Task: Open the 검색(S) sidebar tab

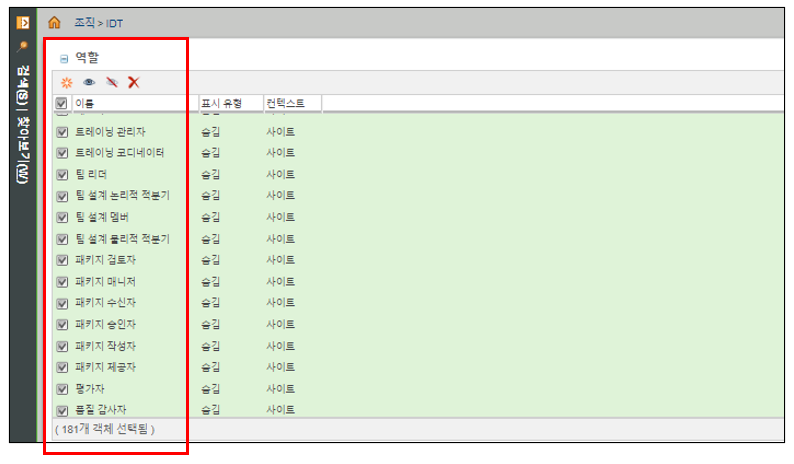Action: [22, 85]
